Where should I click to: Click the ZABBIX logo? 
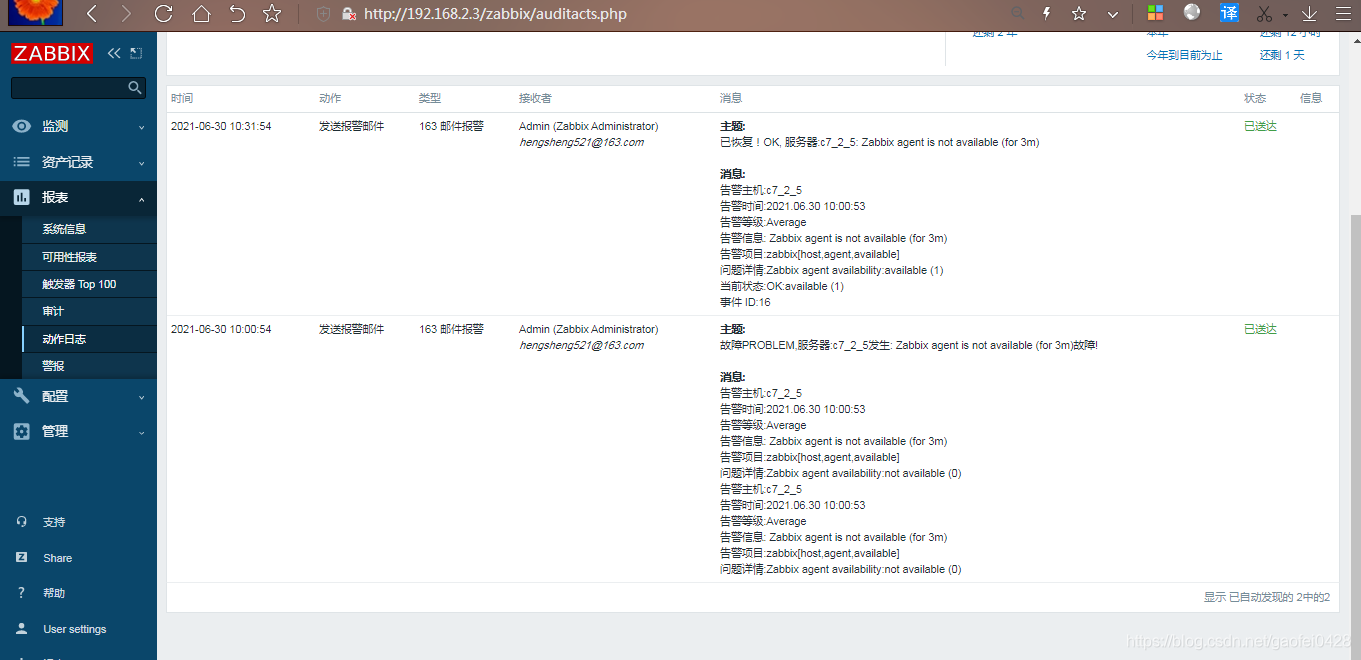[x=52, y=53]
